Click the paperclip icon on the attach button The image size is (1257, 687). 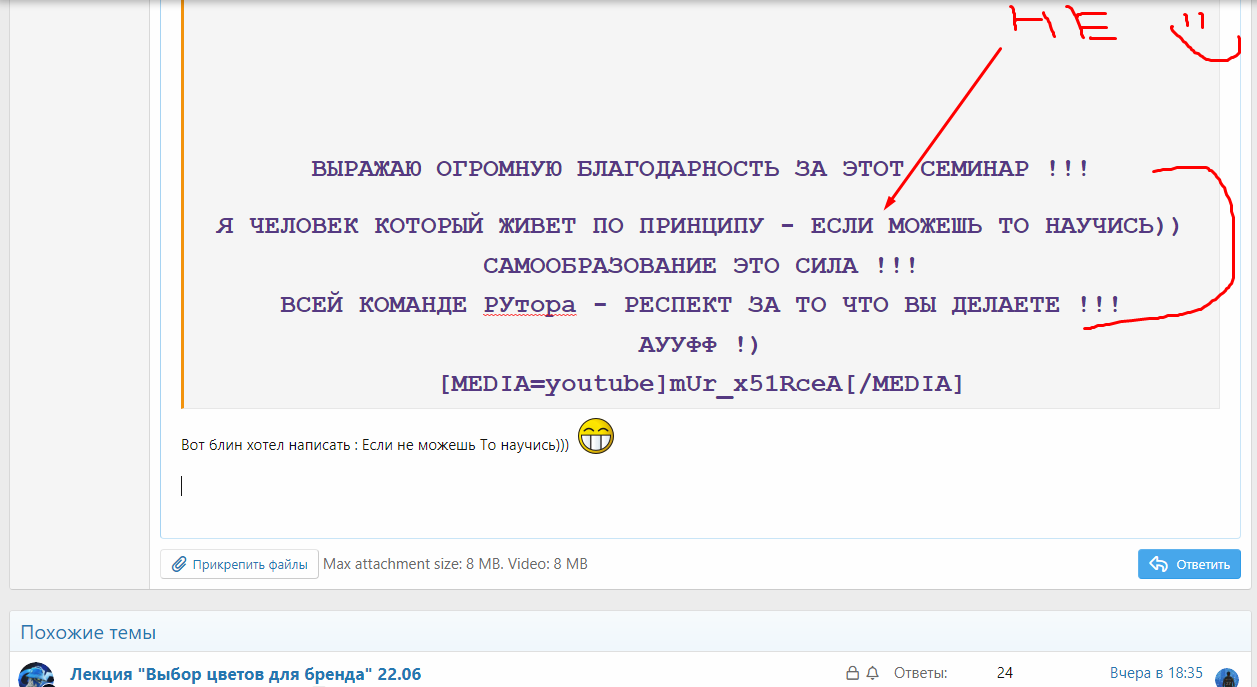[x=180, y=563]
